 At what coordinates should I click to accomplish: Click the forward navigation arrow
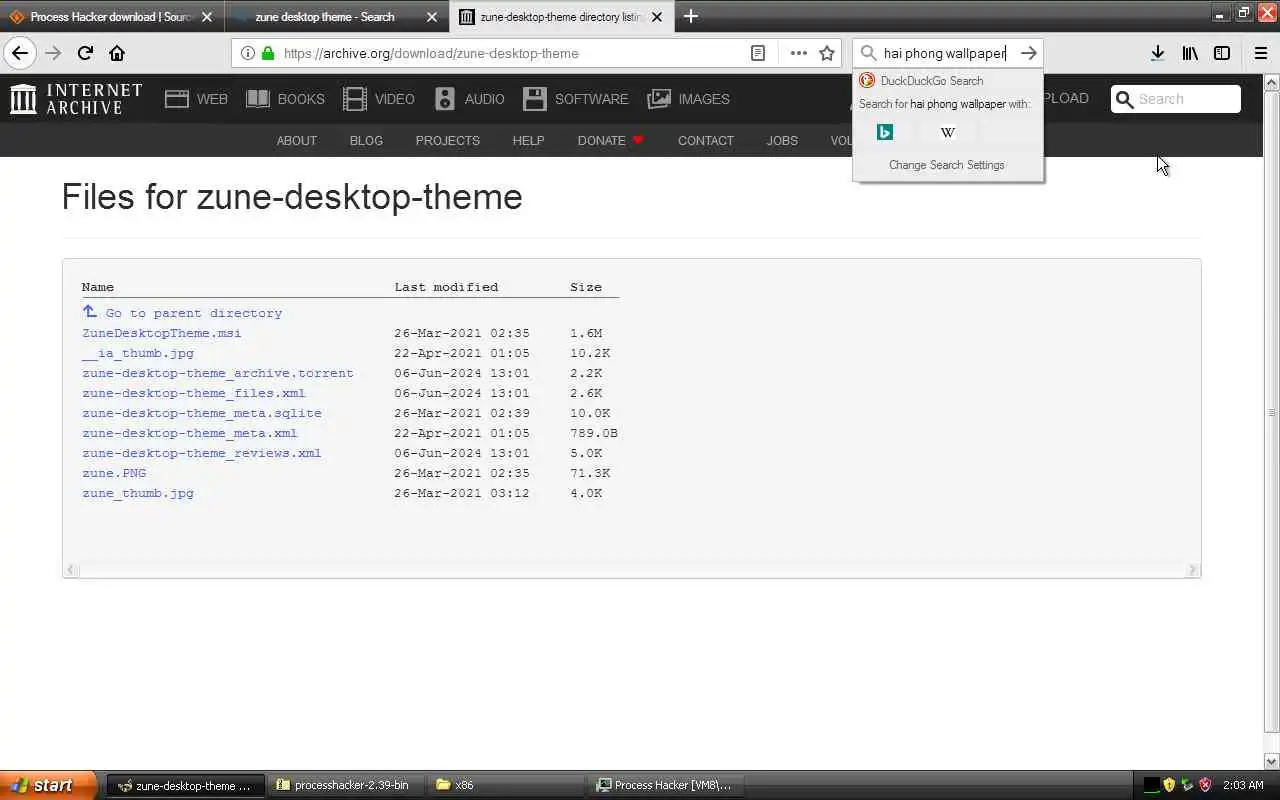coord(53,53)
